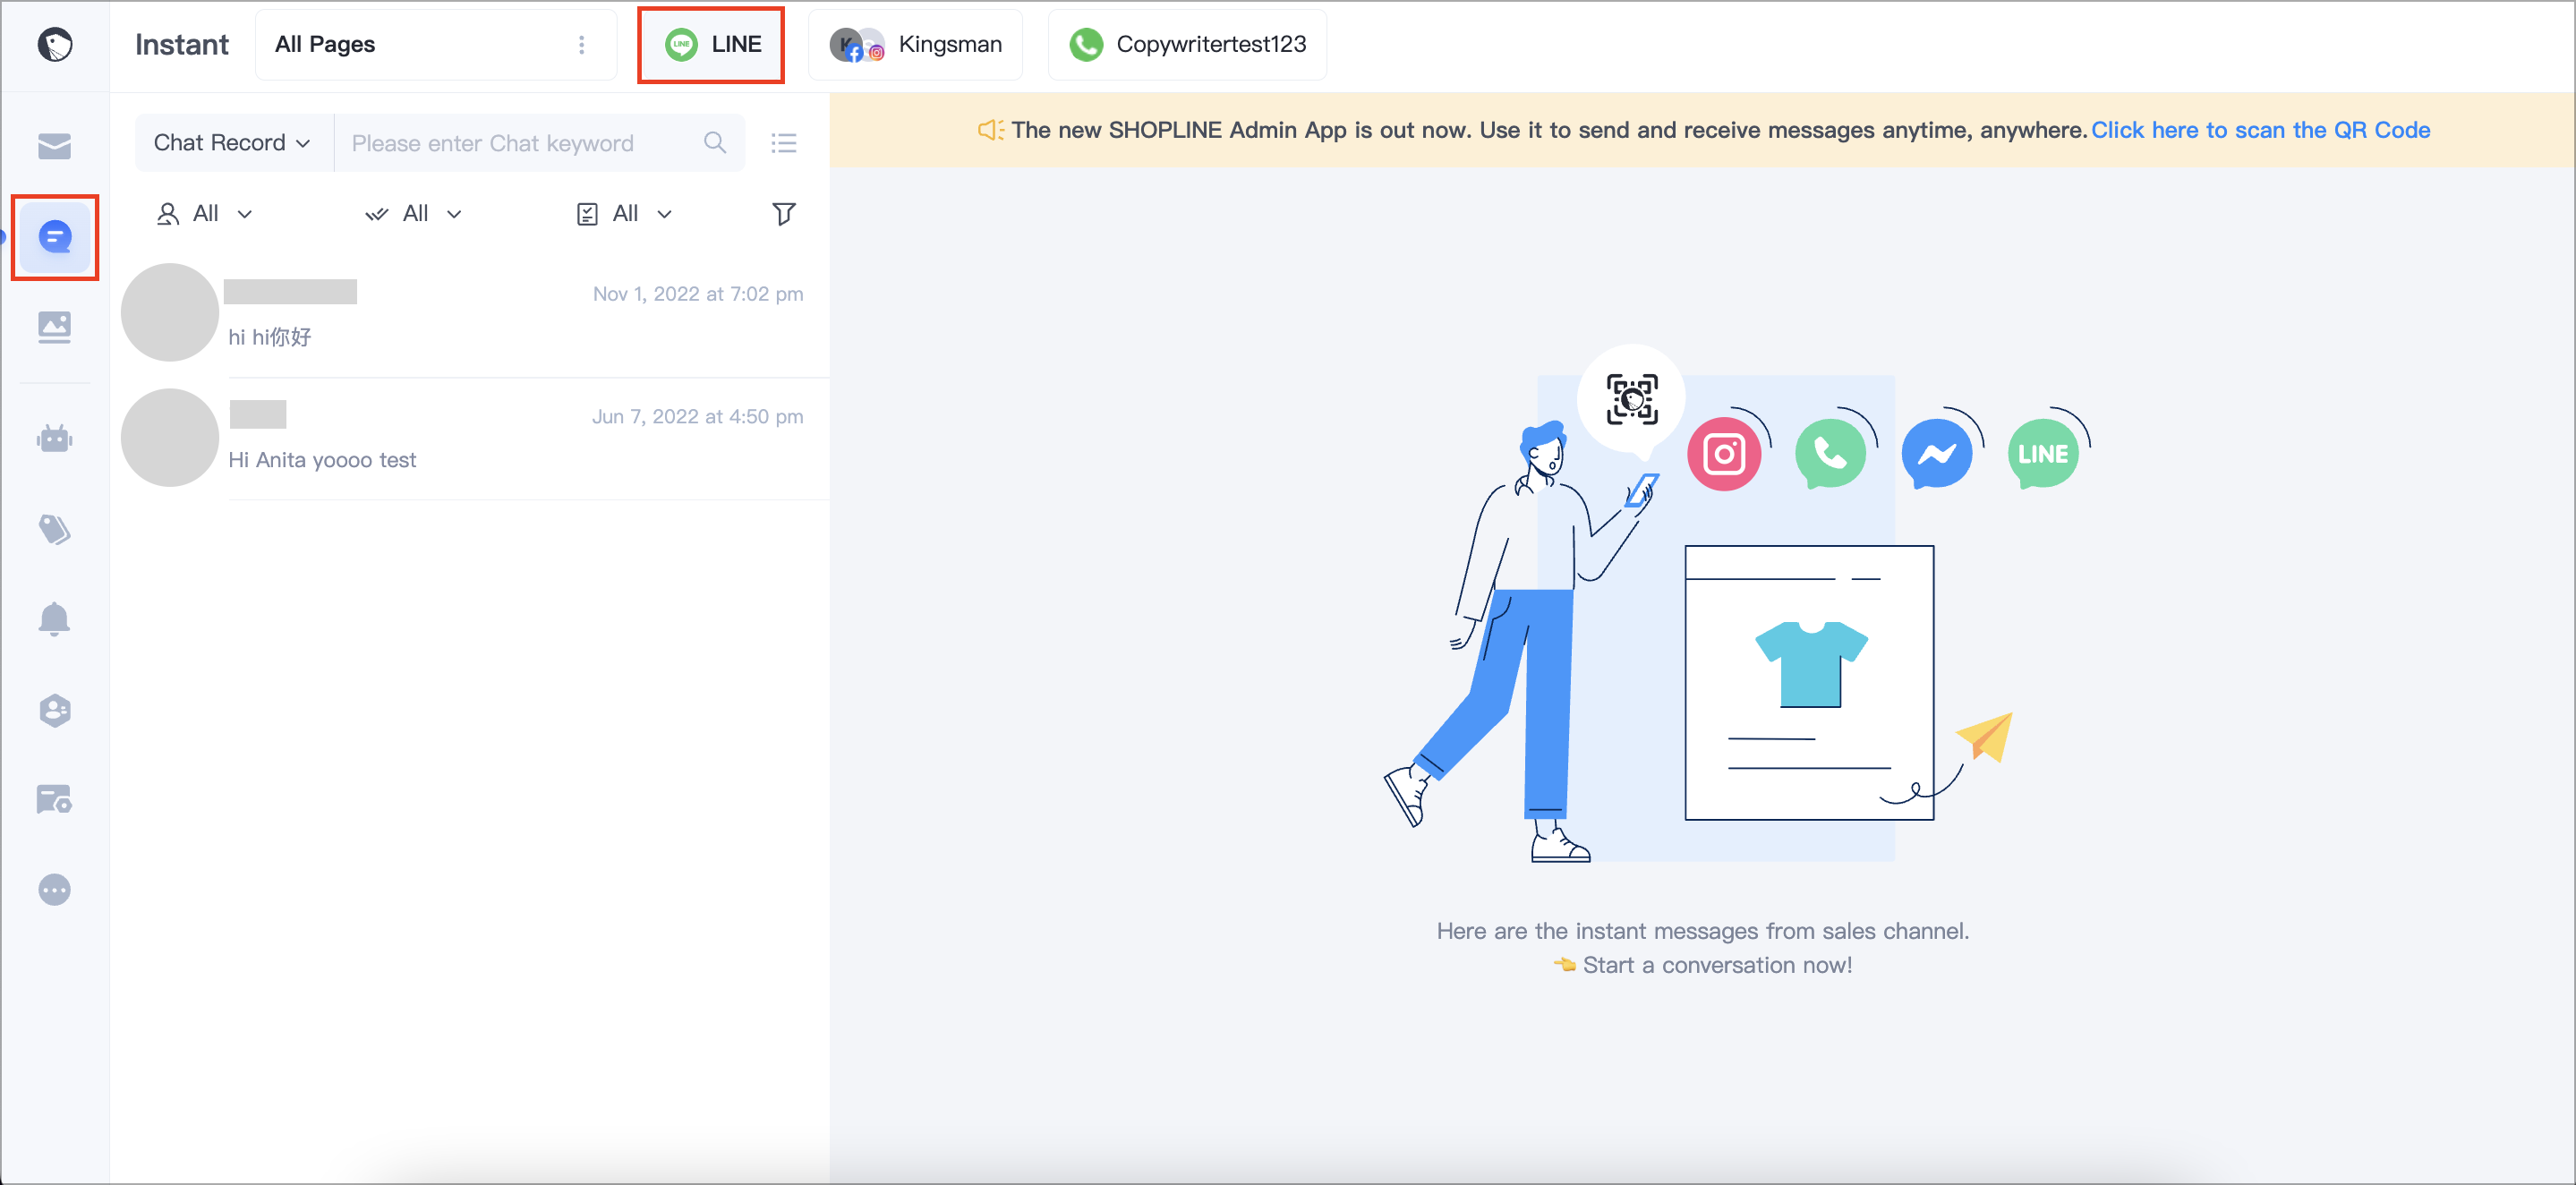Click the megaphone announcement icon

(x=990, y=130)
